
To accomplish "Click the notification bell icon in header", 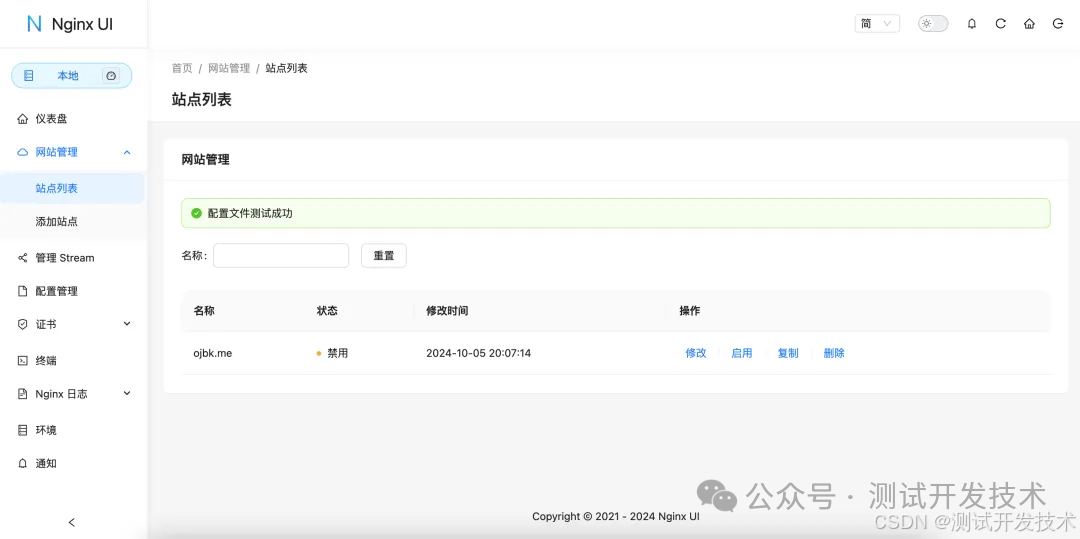I will (971, 24).
